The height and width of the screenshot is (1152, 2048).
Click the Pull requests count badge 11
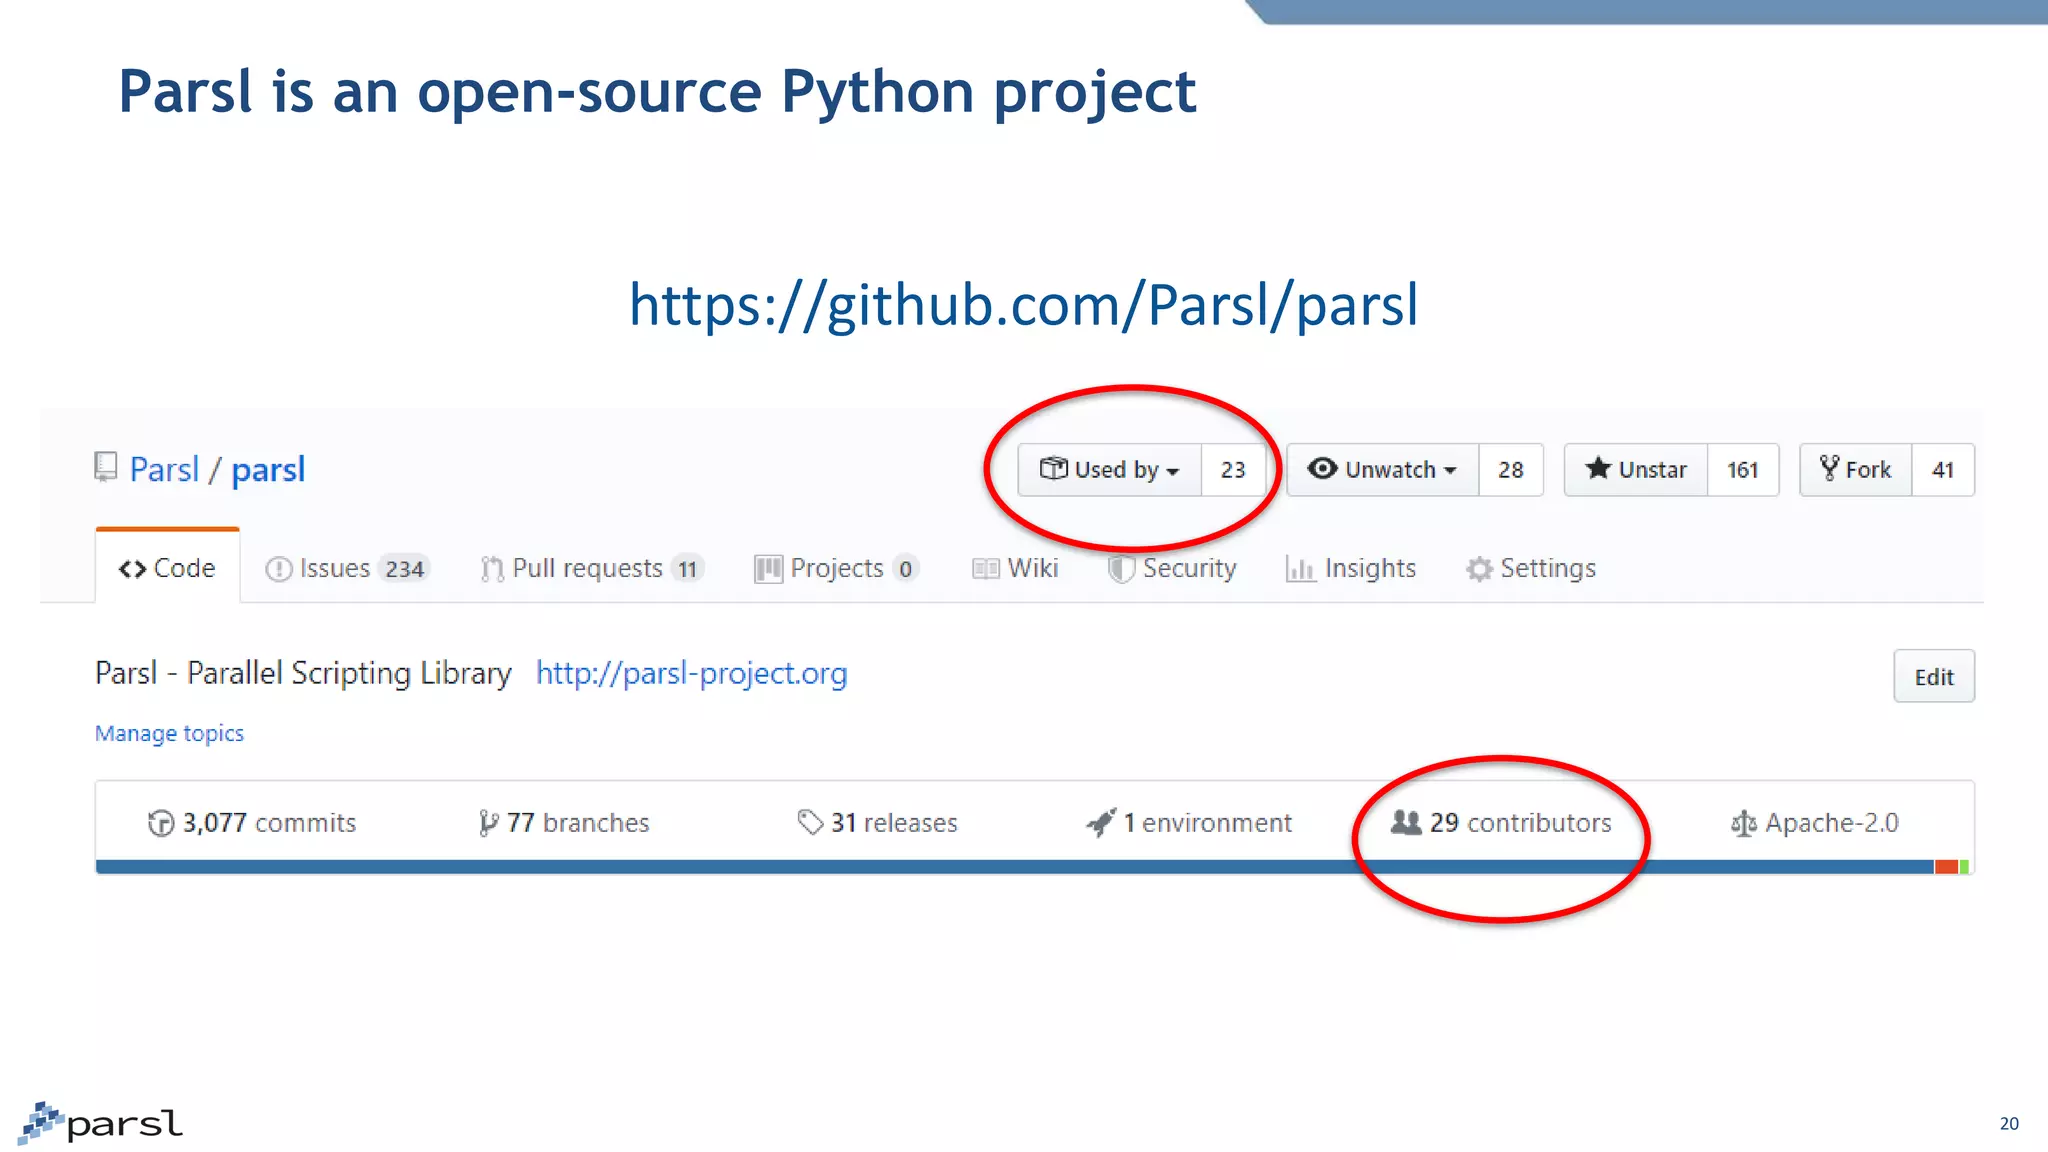688,569
